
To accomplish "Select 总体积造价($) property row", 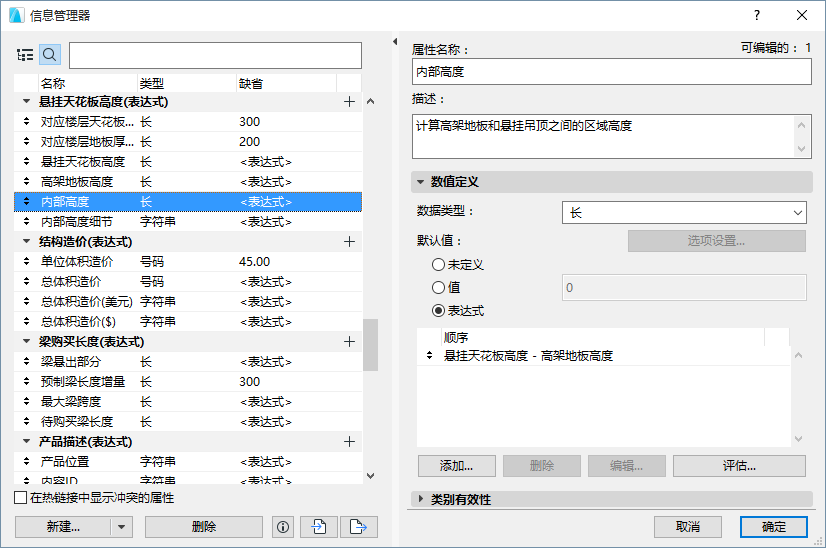I will point(188,322).
